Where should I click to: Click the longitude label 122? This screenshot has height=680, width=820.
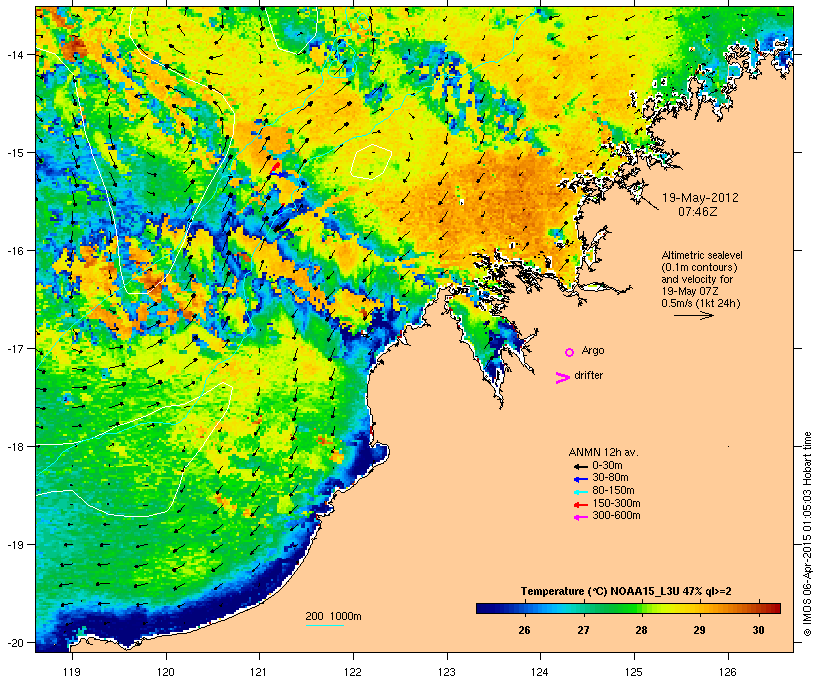tap(353, 672)
